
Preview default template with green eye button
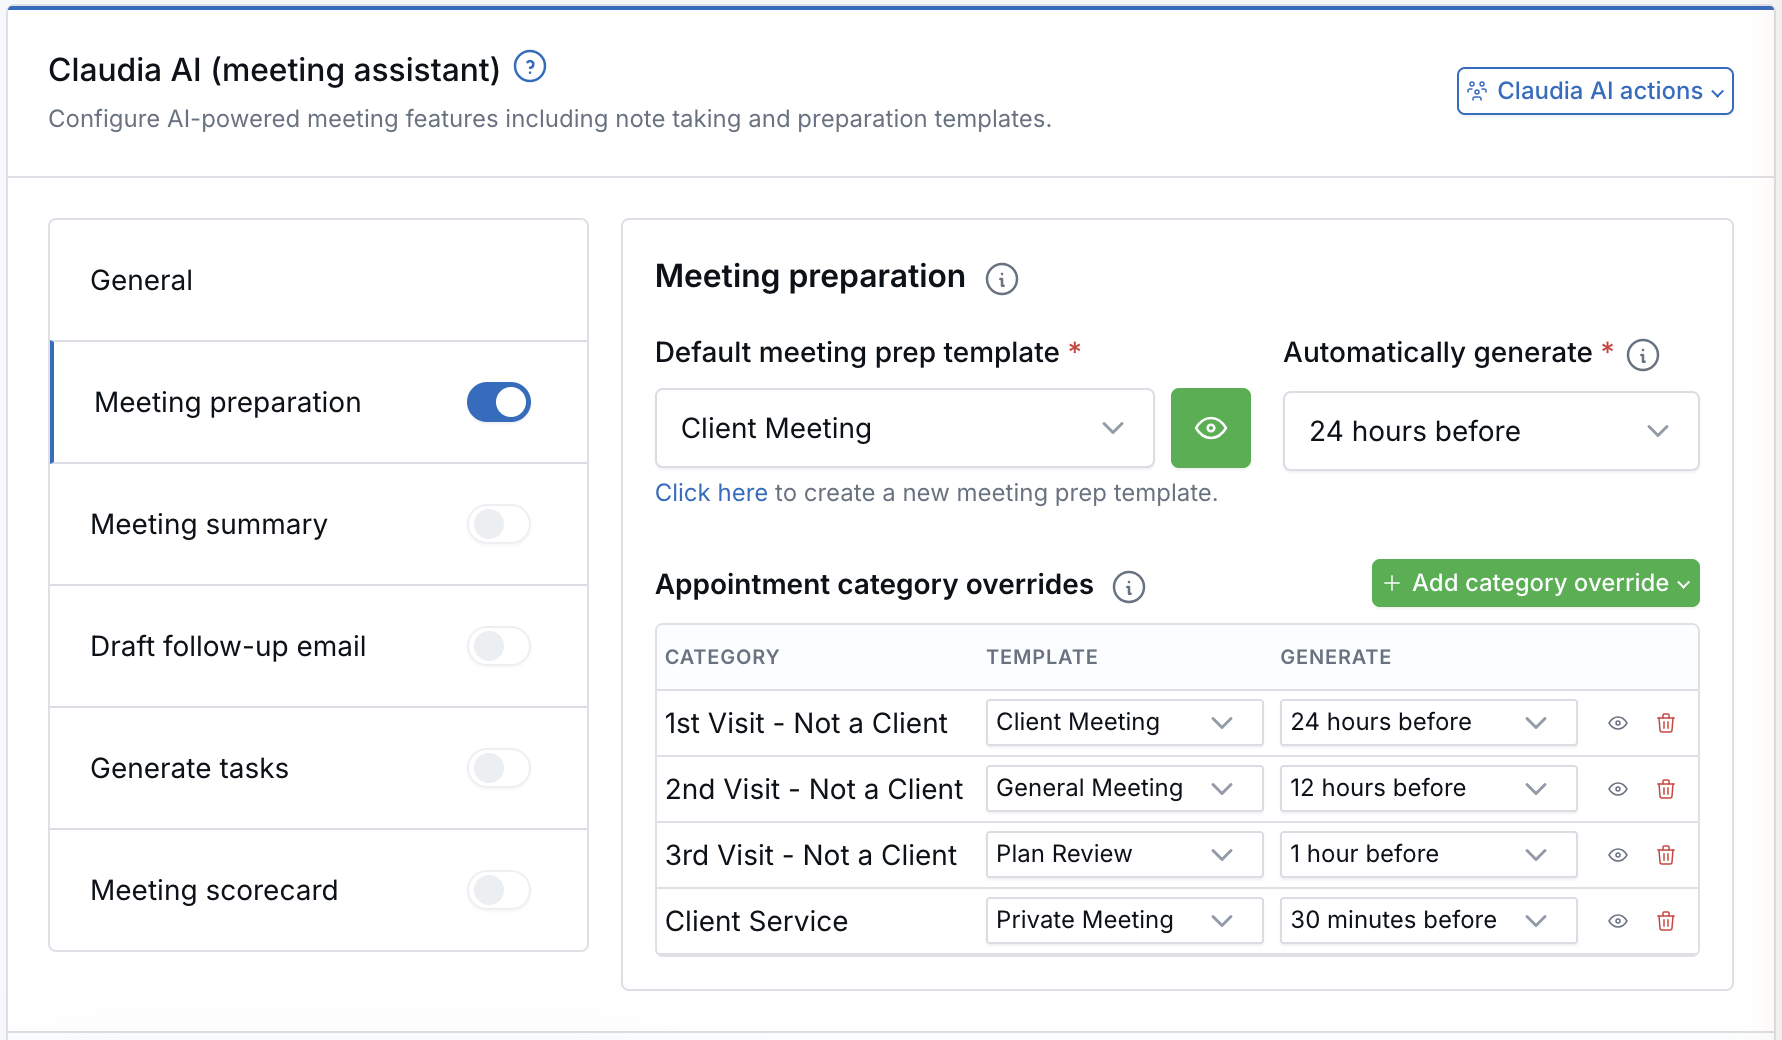pos(1210,428)
